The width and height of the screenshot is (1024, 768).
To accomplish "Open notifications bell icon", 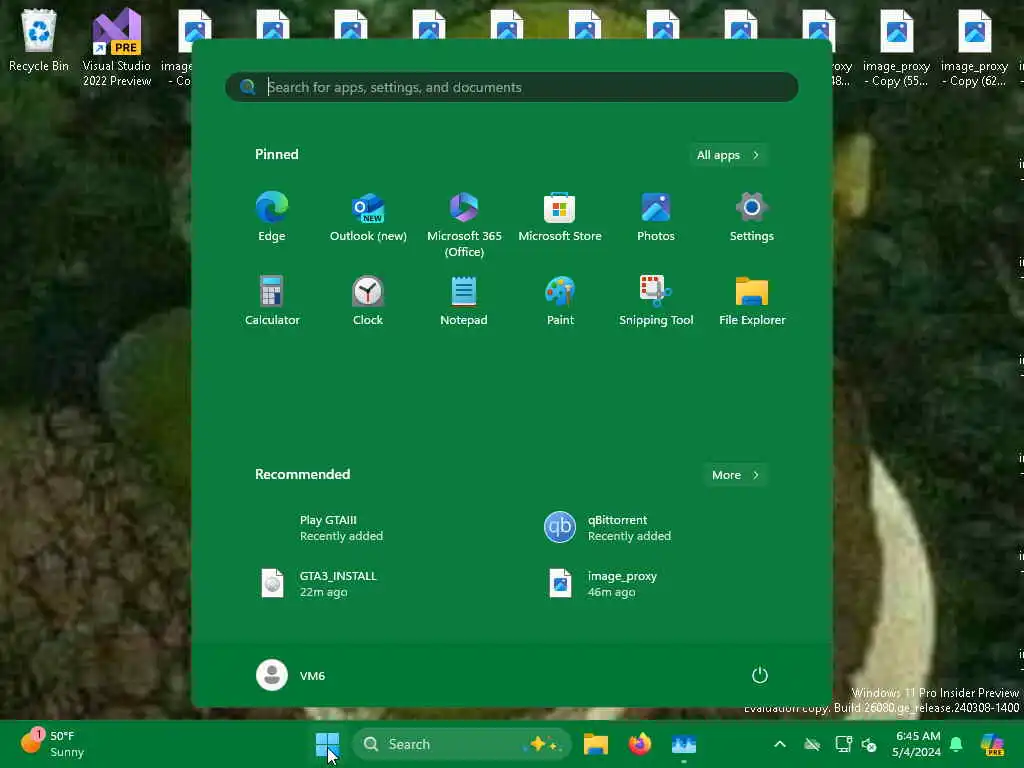I will pyautogui.click(x=956, y=744).
